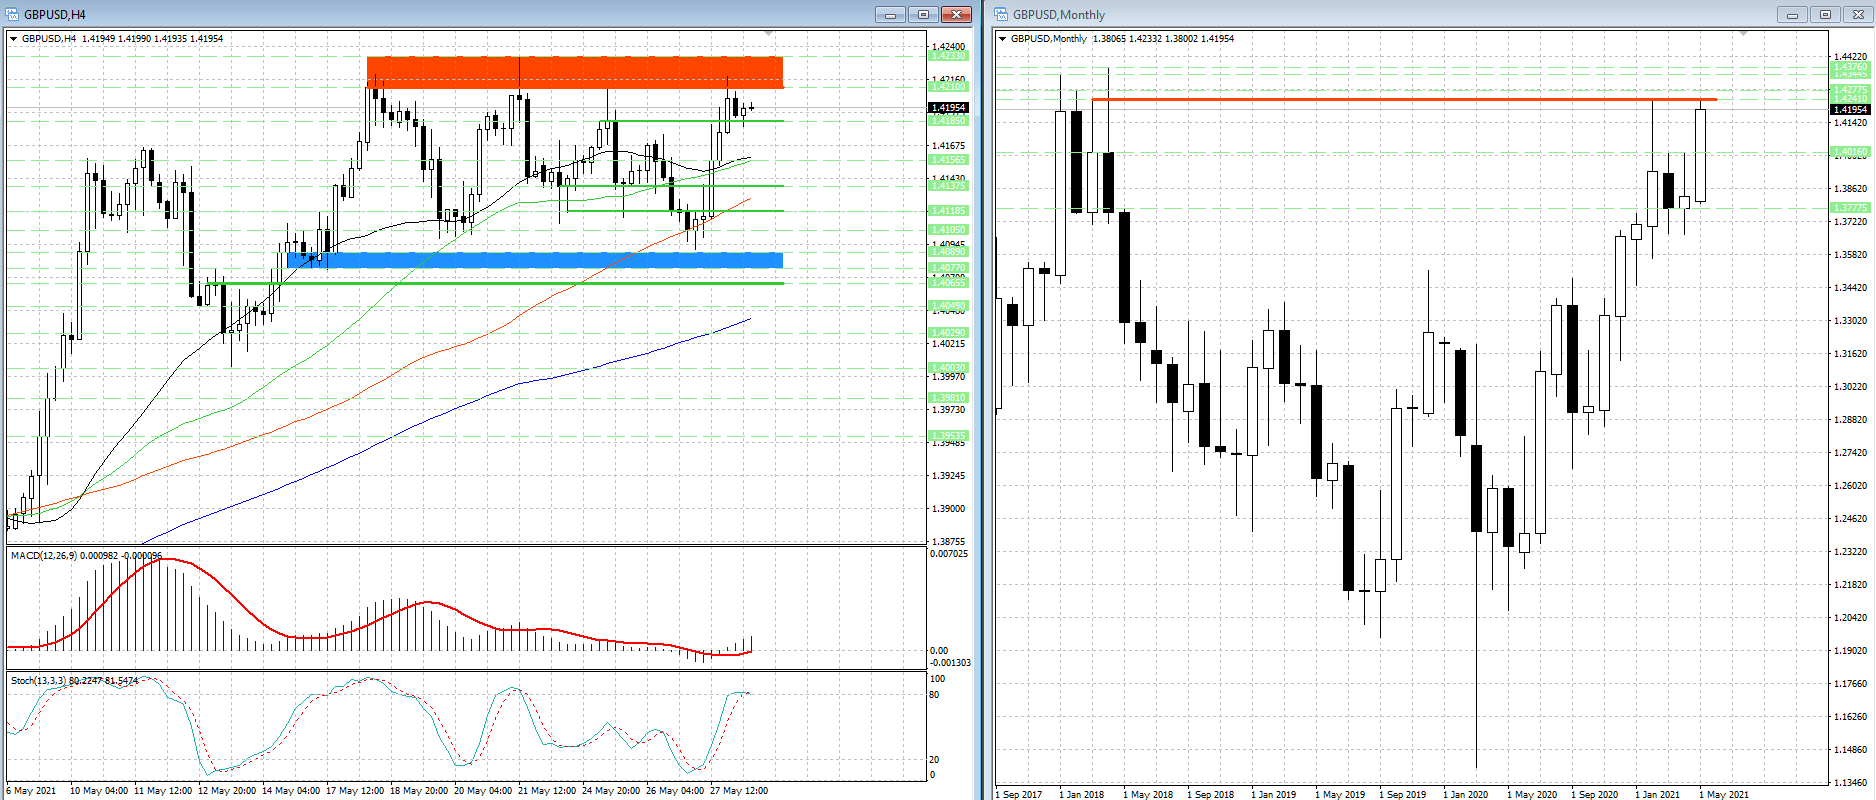Viewport: 1876px width, 800px height.
Task: Click the chart shift marker on the Monthly chart
Action: point(1744,34)
